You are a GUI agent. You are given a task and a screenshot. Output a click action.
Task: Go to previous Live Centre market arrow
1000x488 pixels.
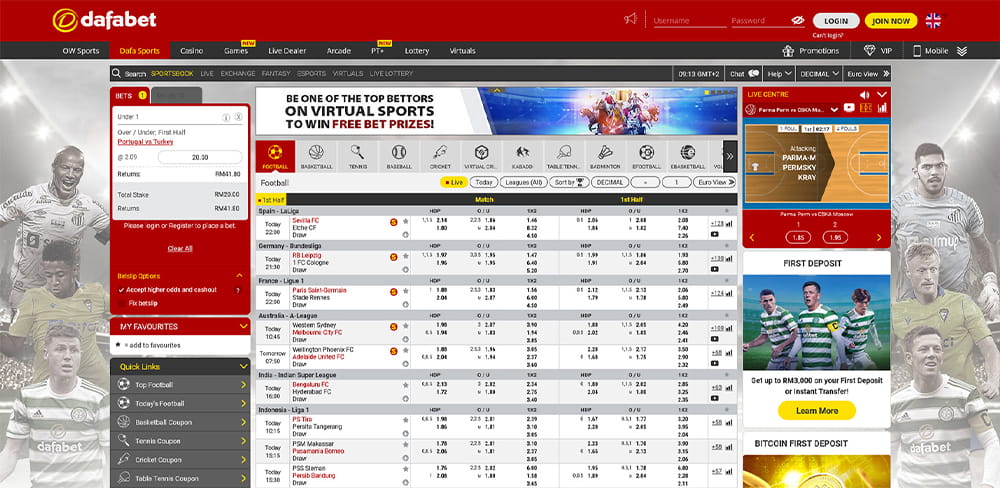pyautogui.click(x=752, y=238)
